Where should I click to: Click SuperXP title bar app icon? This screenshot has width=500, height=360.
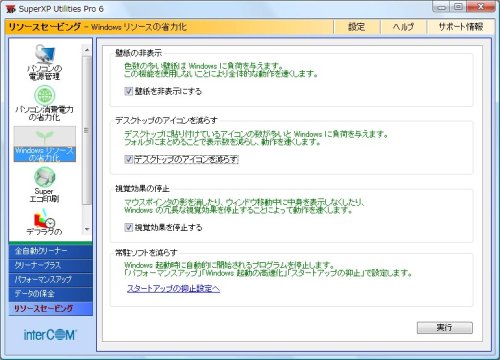11,9
